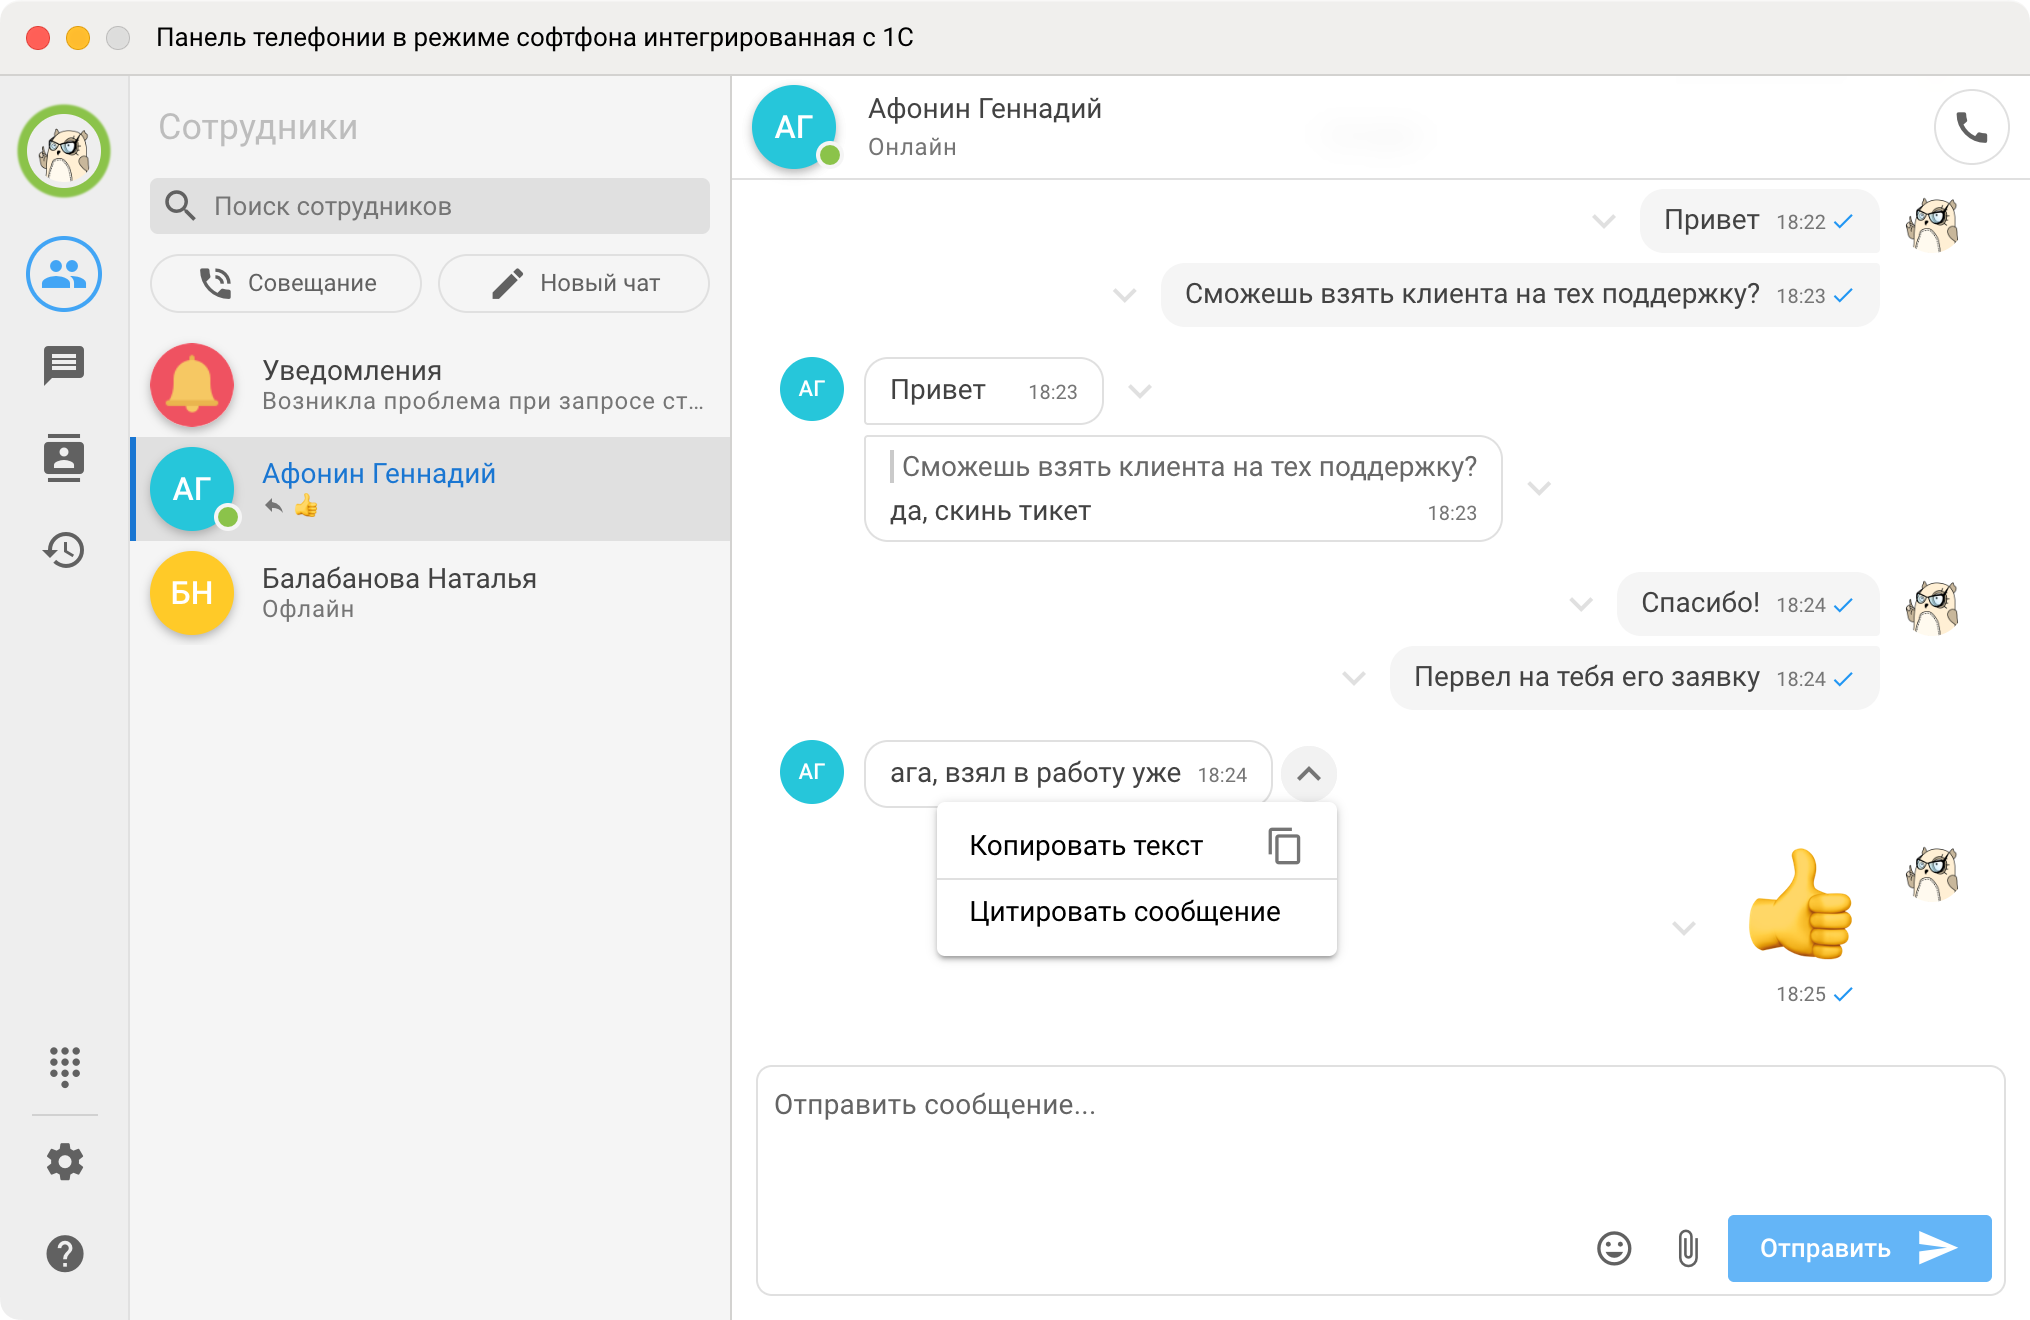Select Балабанова Наталья in employee list
The image size is (2030, 1320).
(x=430, y=593)
